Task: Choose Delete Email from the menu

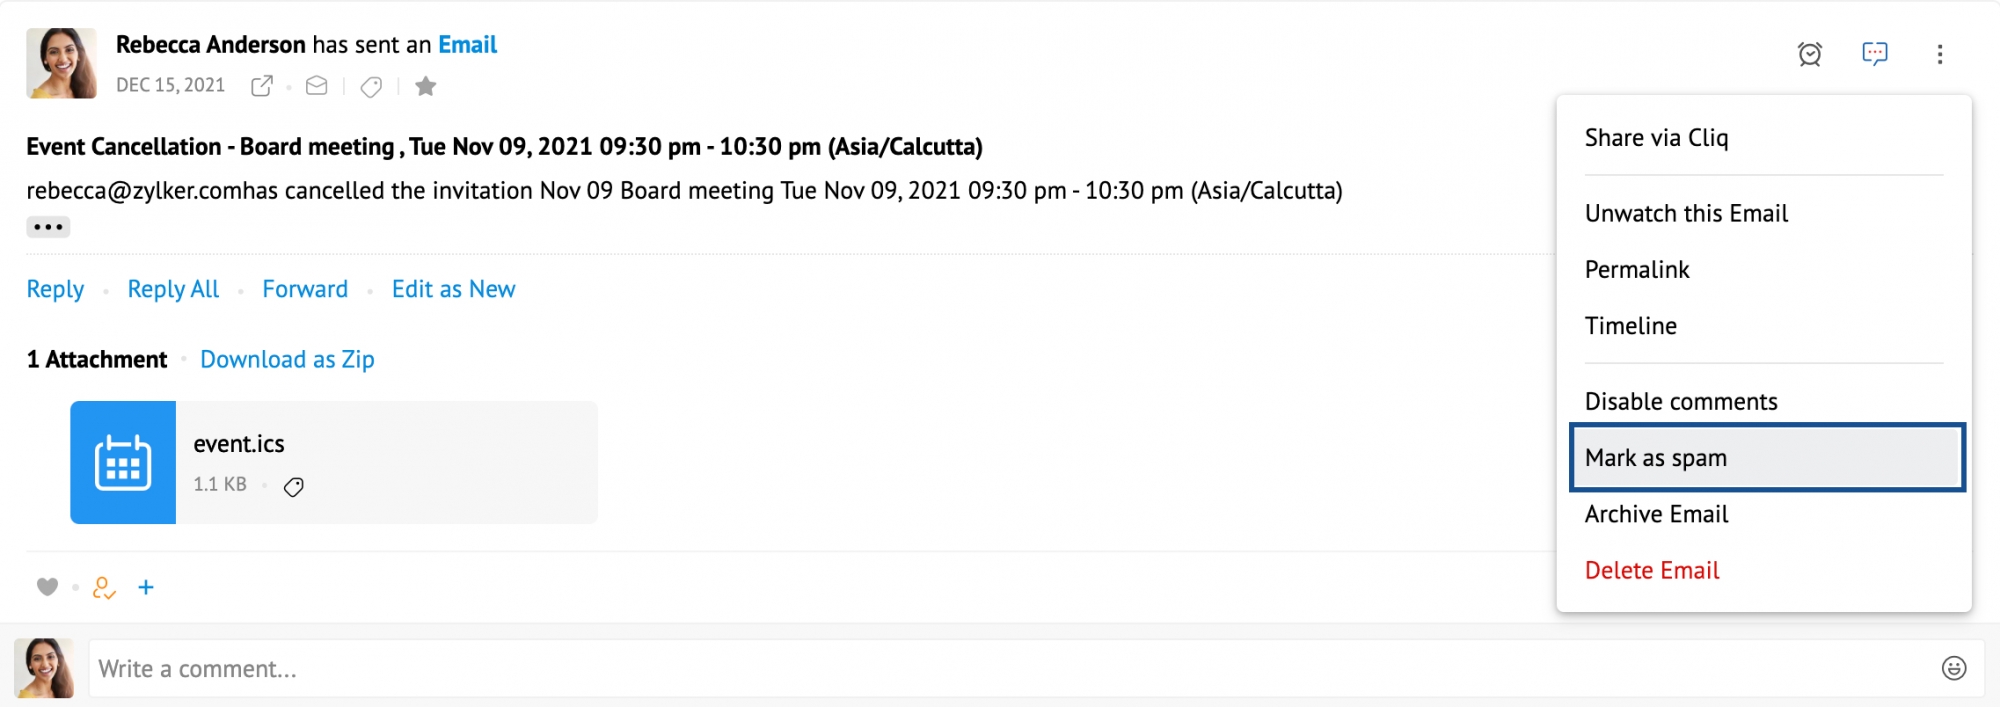Action: point(1652,570)
